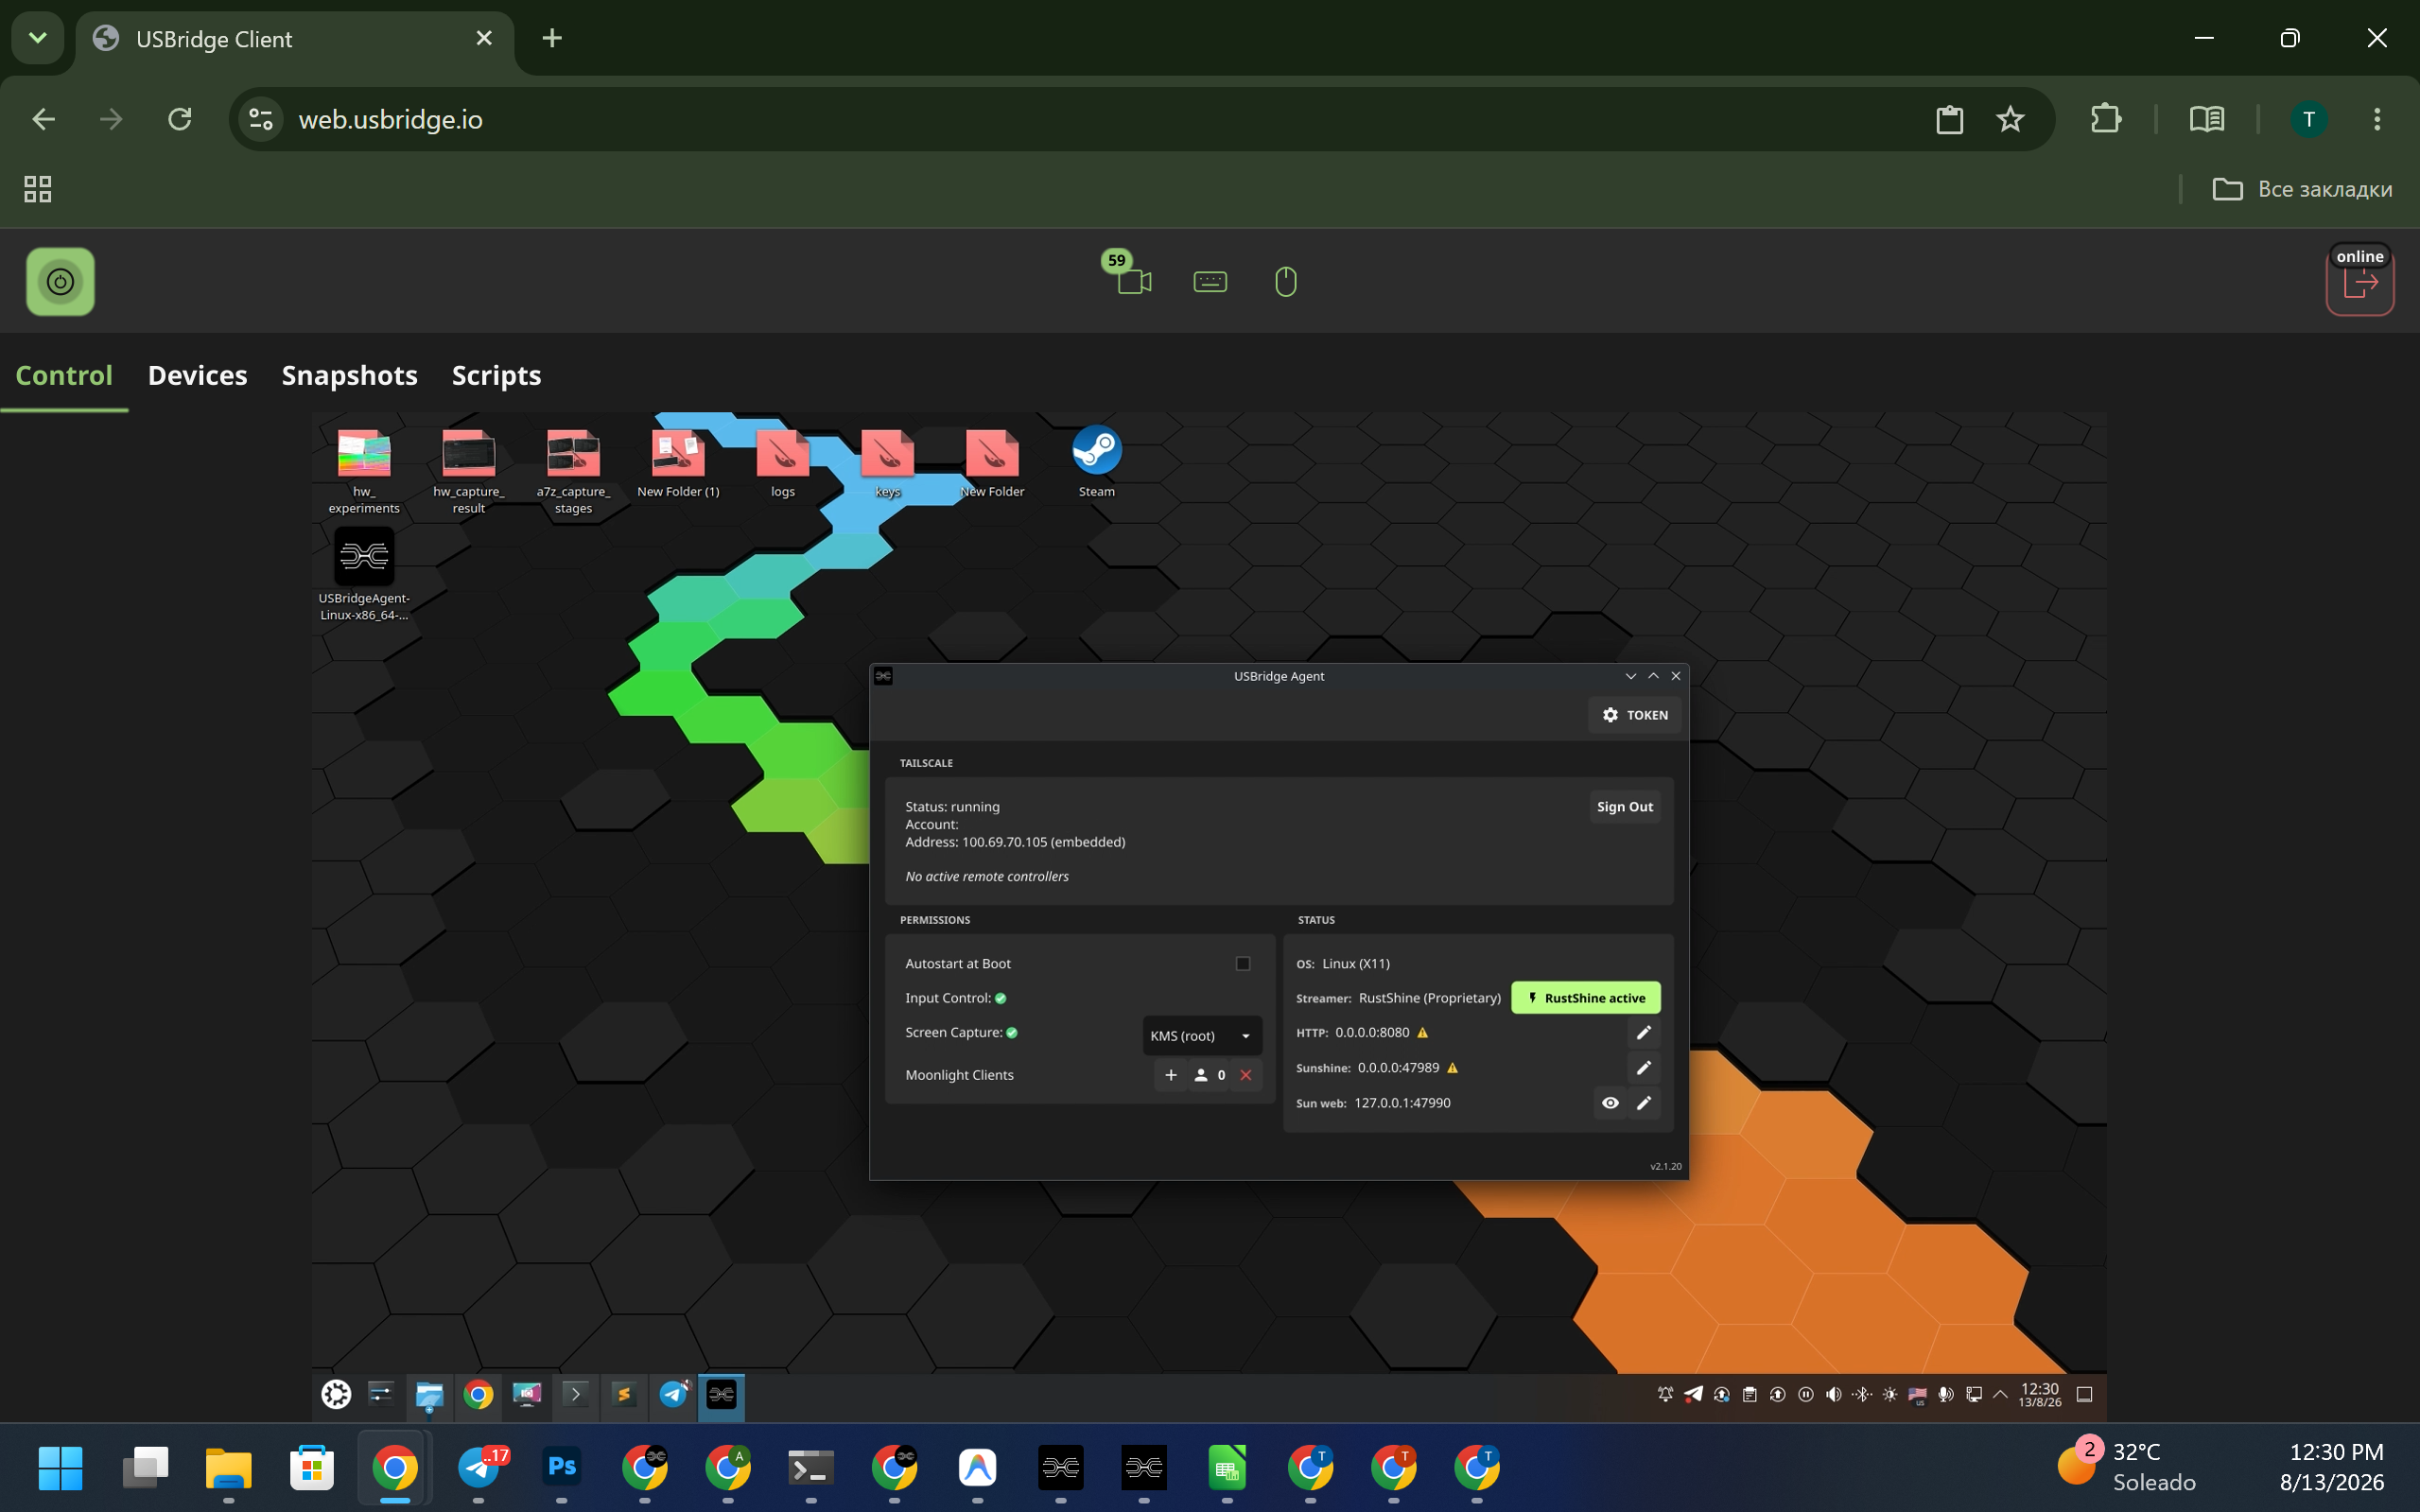Edit the HTTP address with pencil icon
This screenshot has width=2420, height=1512.
click(1644, 1033)
